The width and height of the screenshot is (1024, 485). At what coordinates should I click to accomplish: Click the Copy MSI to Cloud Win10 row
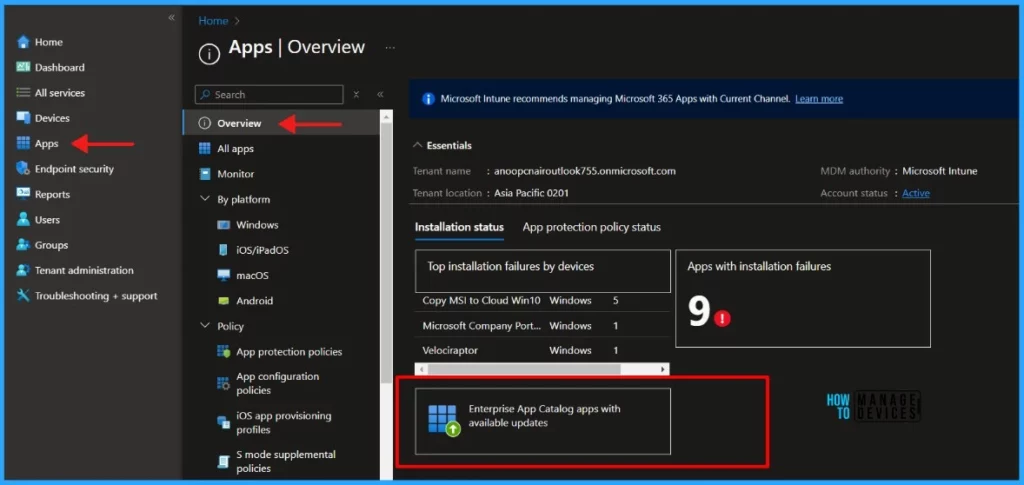pyautogui.click(x=543, y=301)
